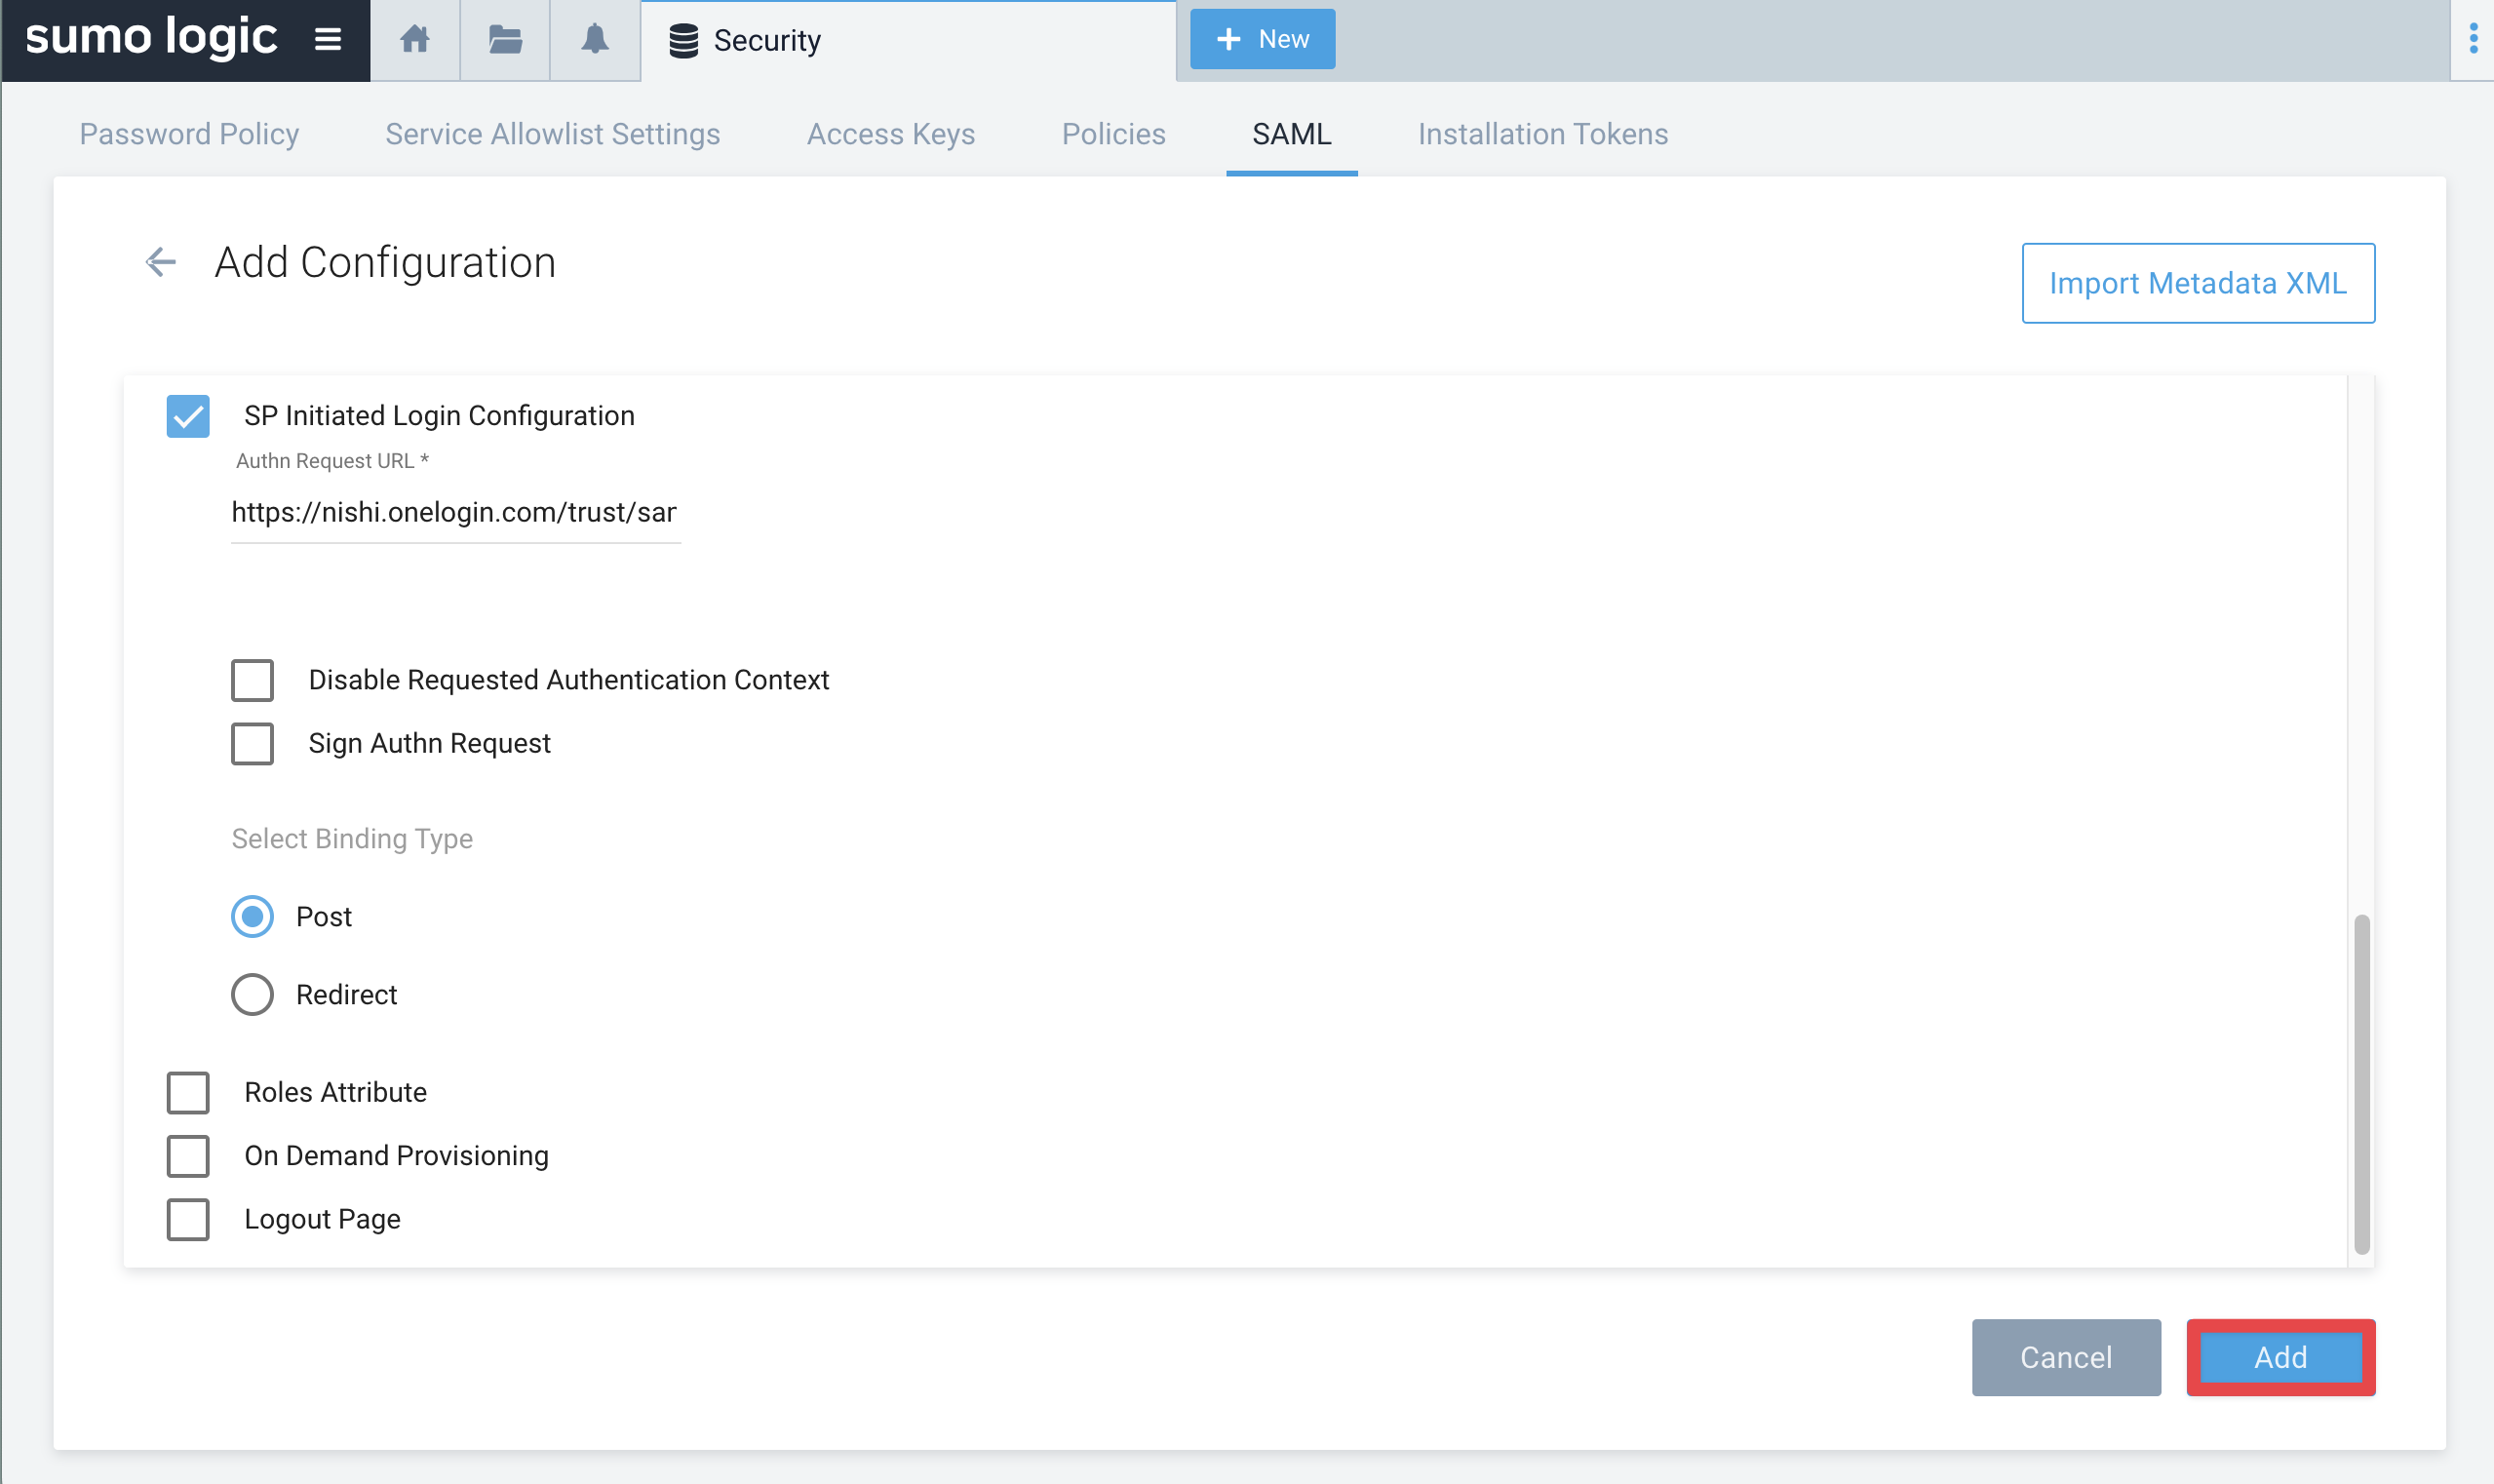Click the vertical dots options menu
Viewport: 2494px width, 1484px height.
point(2473,39)
